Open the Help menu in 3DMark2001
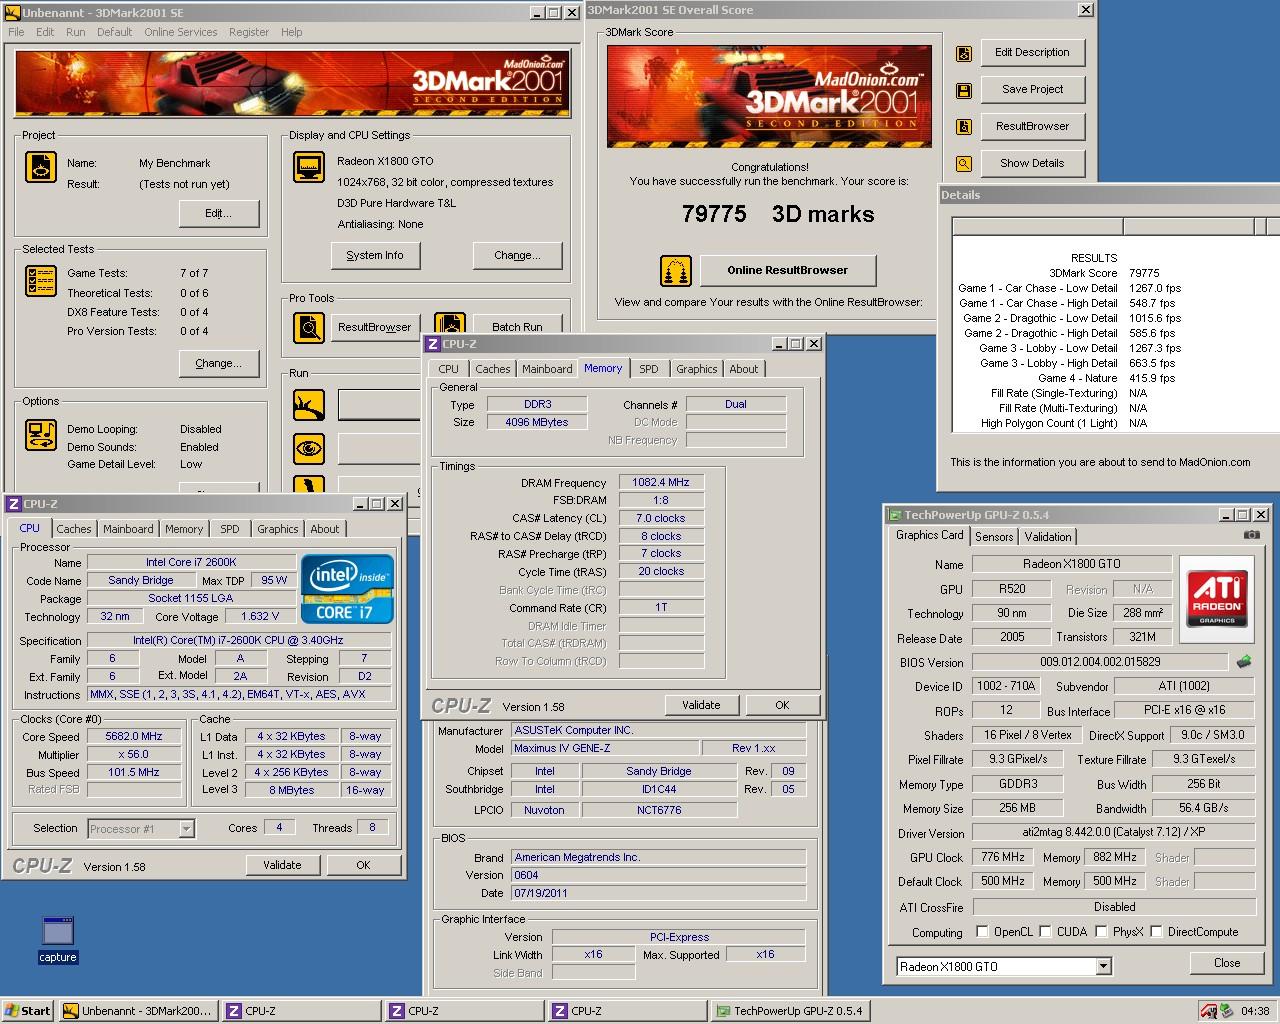This screenshot has width=1280, height=1024. click(291, 32)
